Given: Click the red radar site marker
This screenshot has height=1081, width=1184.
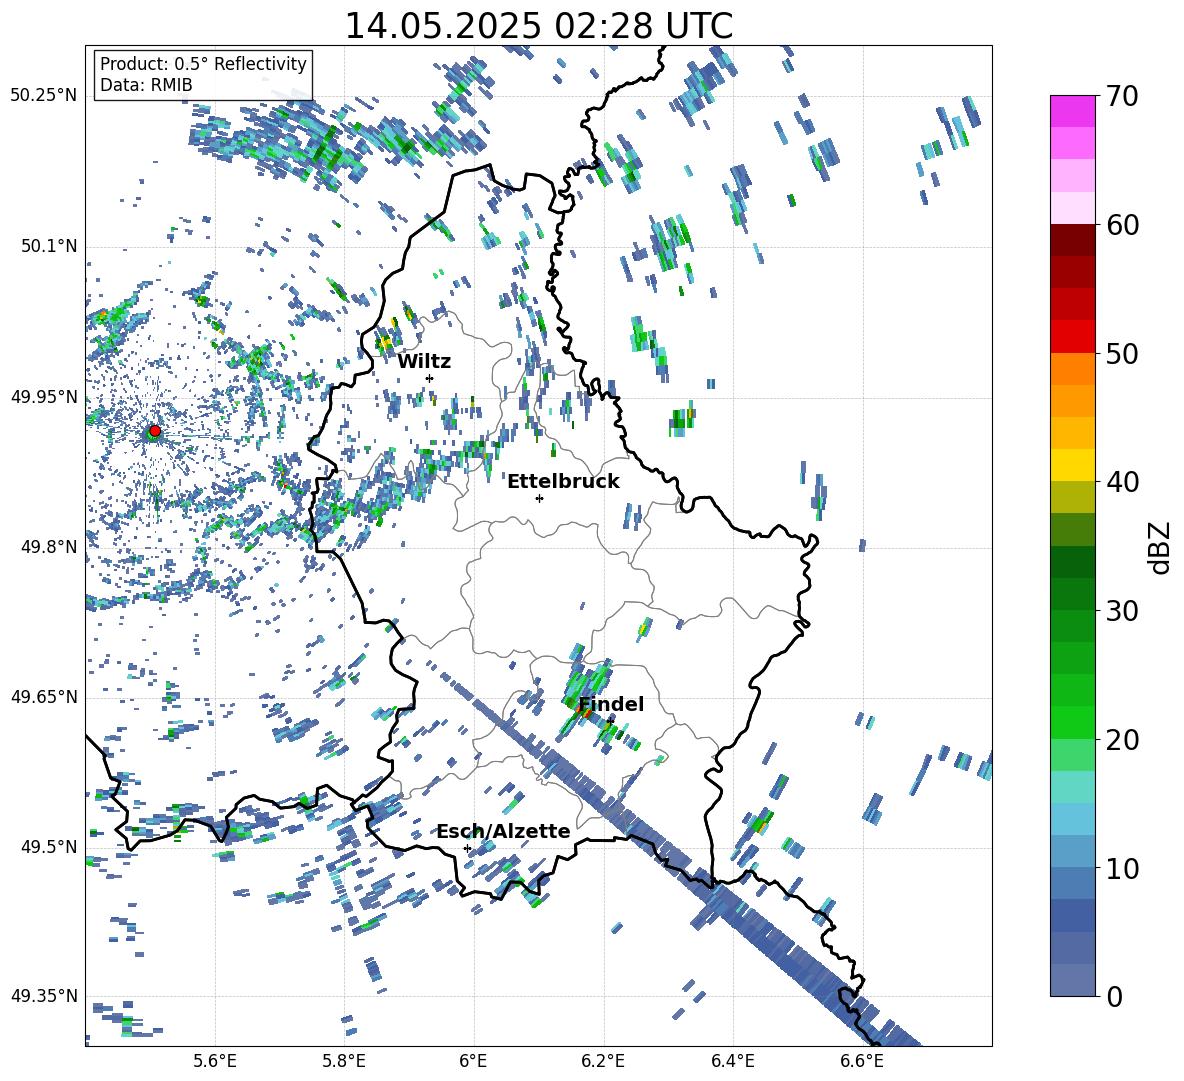Looking at the screenshot, I should pyautogui.click(x=155, y=430).
